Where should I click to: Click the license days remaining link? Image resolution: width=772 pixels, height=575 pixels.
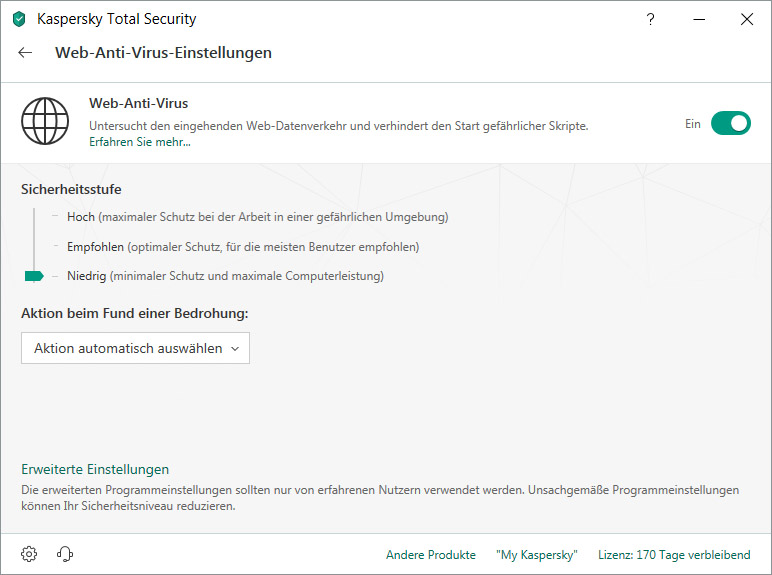pyautogui.click(x=673, y=555)
